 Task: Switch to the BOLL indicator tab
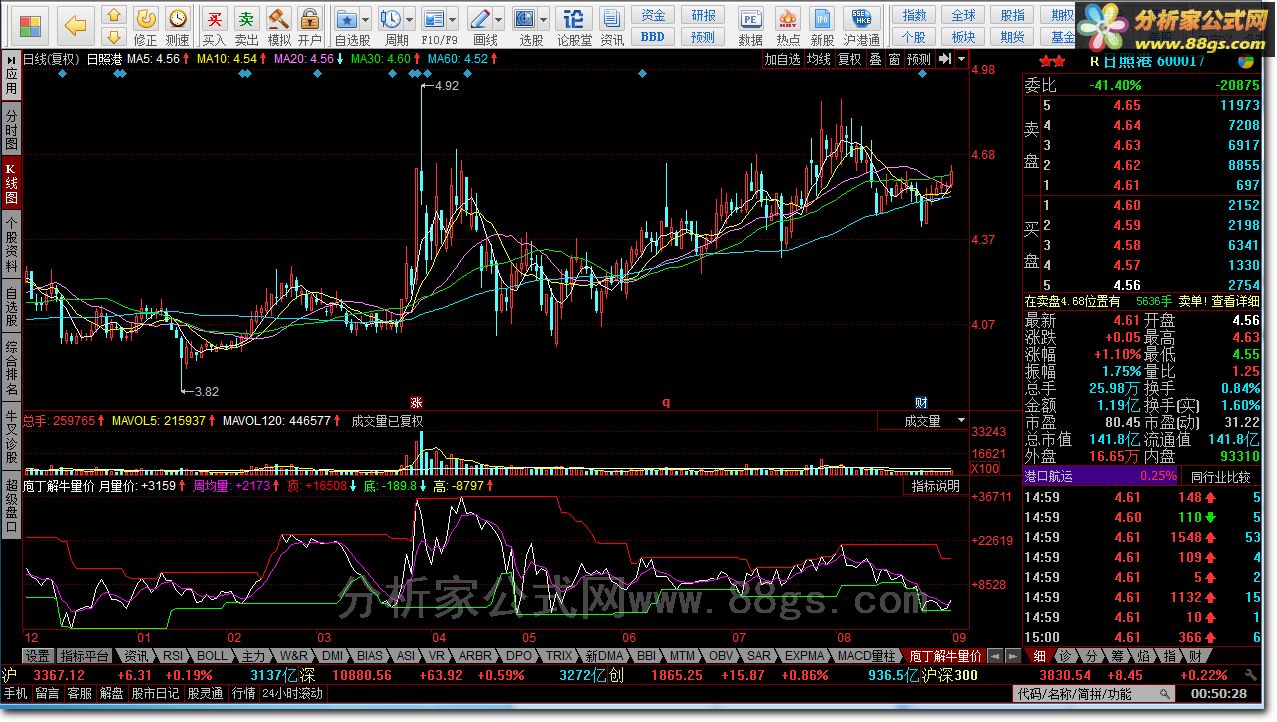(x=212, y=656)
